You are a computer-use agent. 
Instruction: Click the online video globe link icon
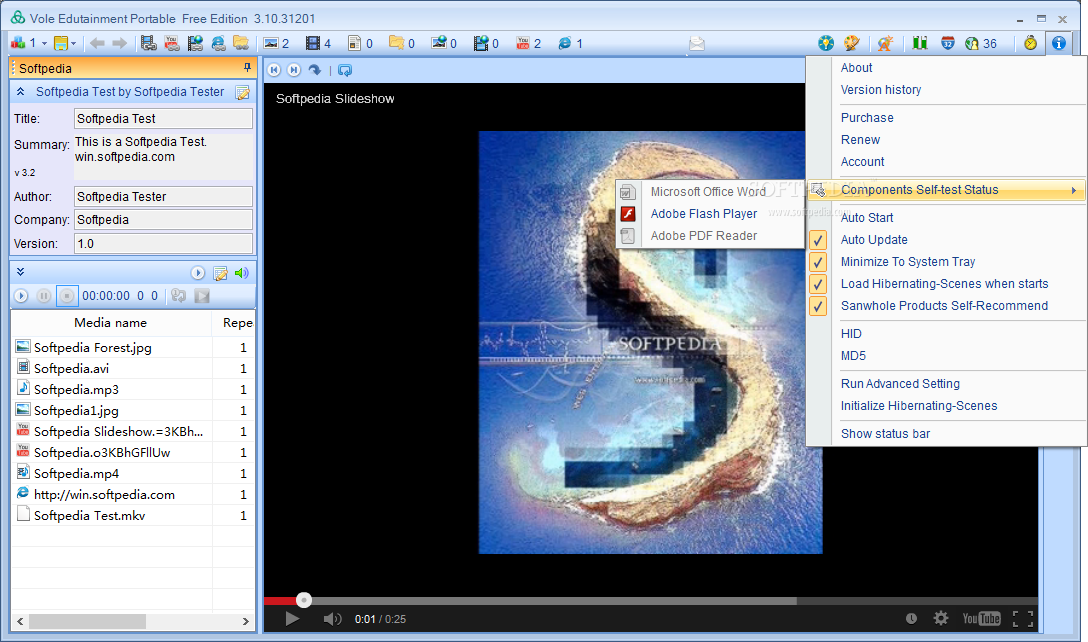195,44
